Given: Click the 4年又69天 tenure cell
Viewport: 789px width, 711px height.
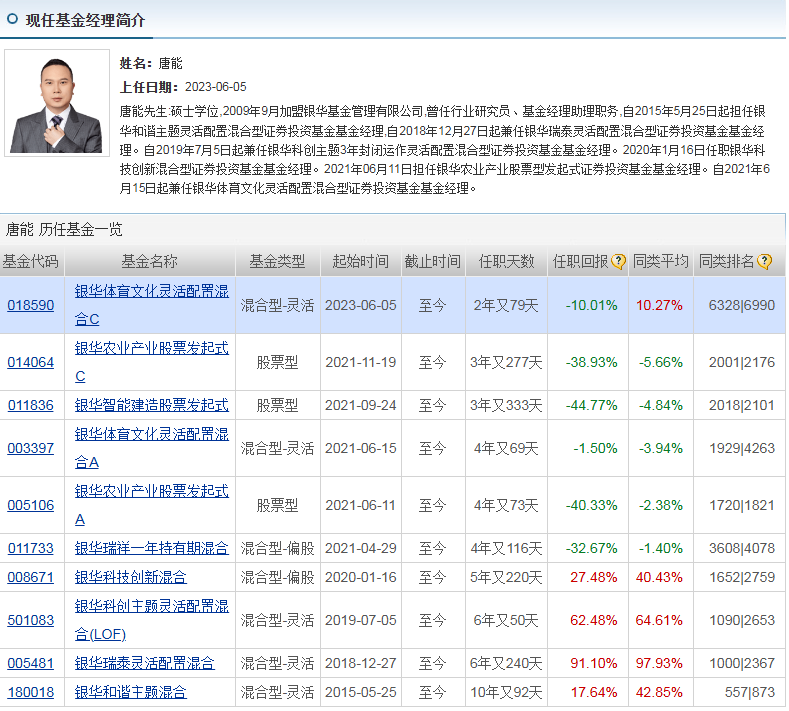Looking at the screenshot, I should 506,448.
